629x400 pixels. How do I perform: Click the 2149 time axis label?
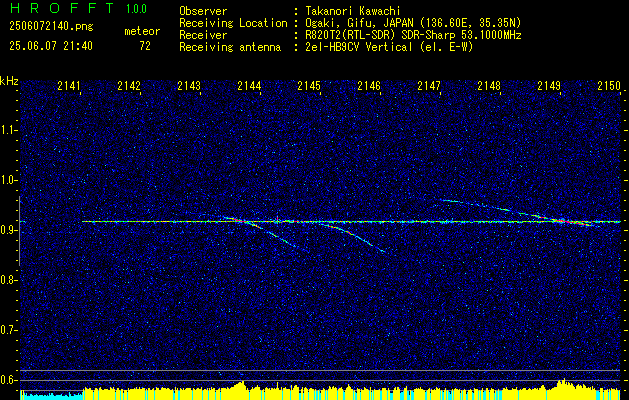click(x=549, y=86)
